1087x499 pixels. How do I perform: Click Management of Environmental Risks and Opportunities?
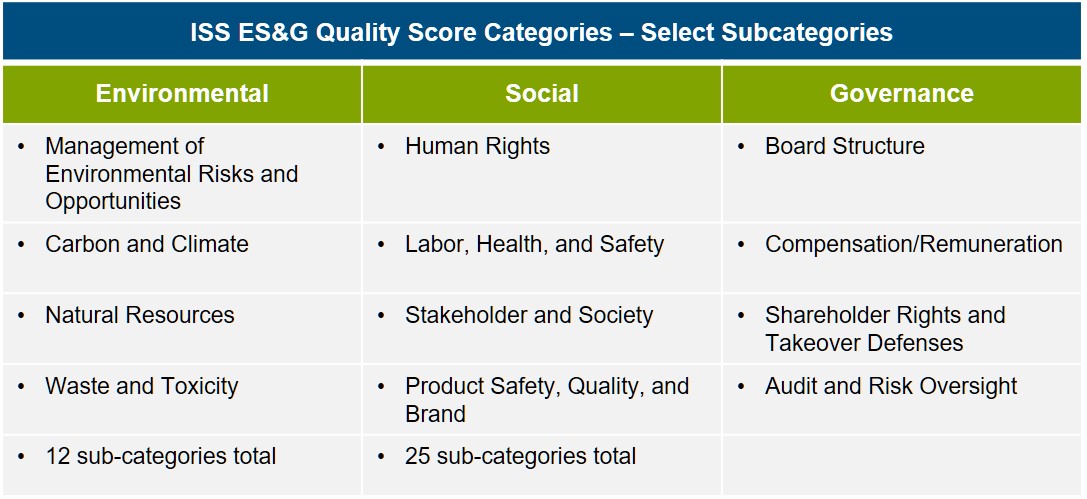(x=171, y=173)
